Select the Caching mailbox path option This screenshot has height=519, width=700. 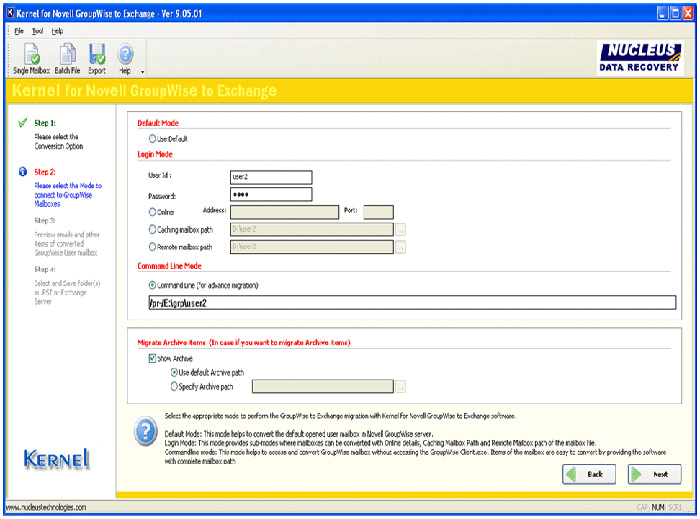(152, 229)
